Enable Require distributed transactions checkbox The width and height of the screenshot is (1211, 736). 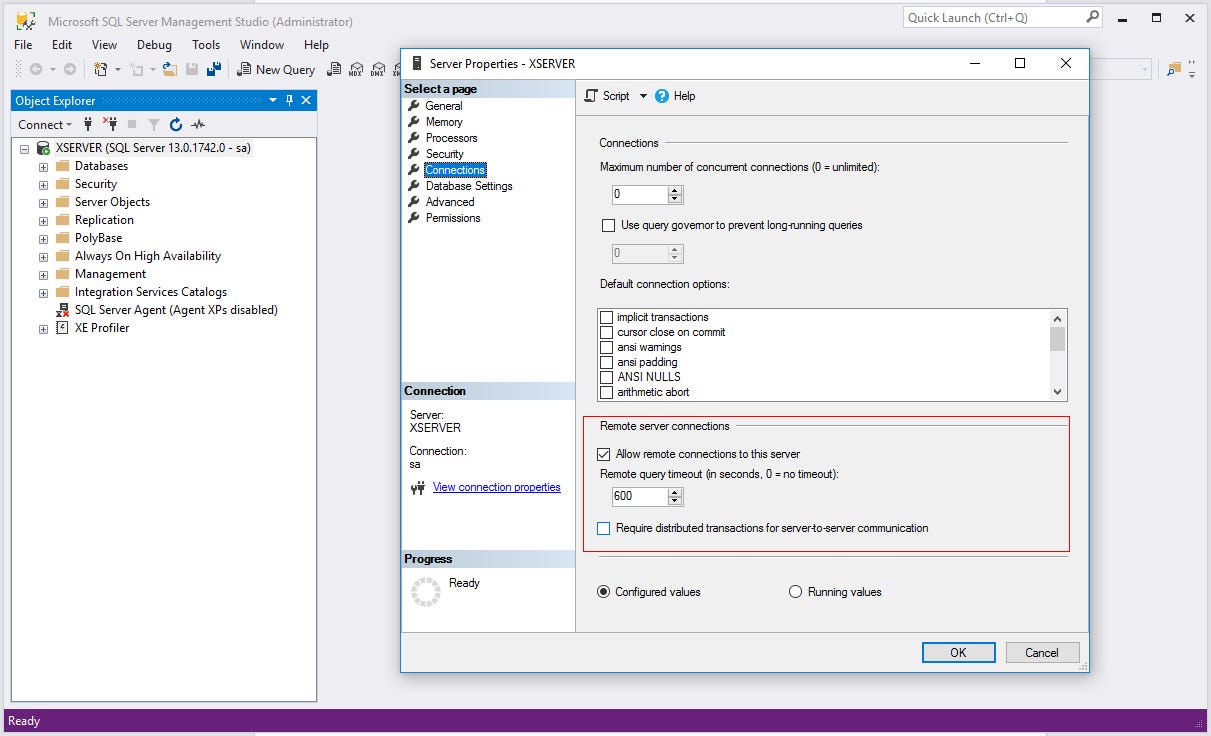pos(603,528)
